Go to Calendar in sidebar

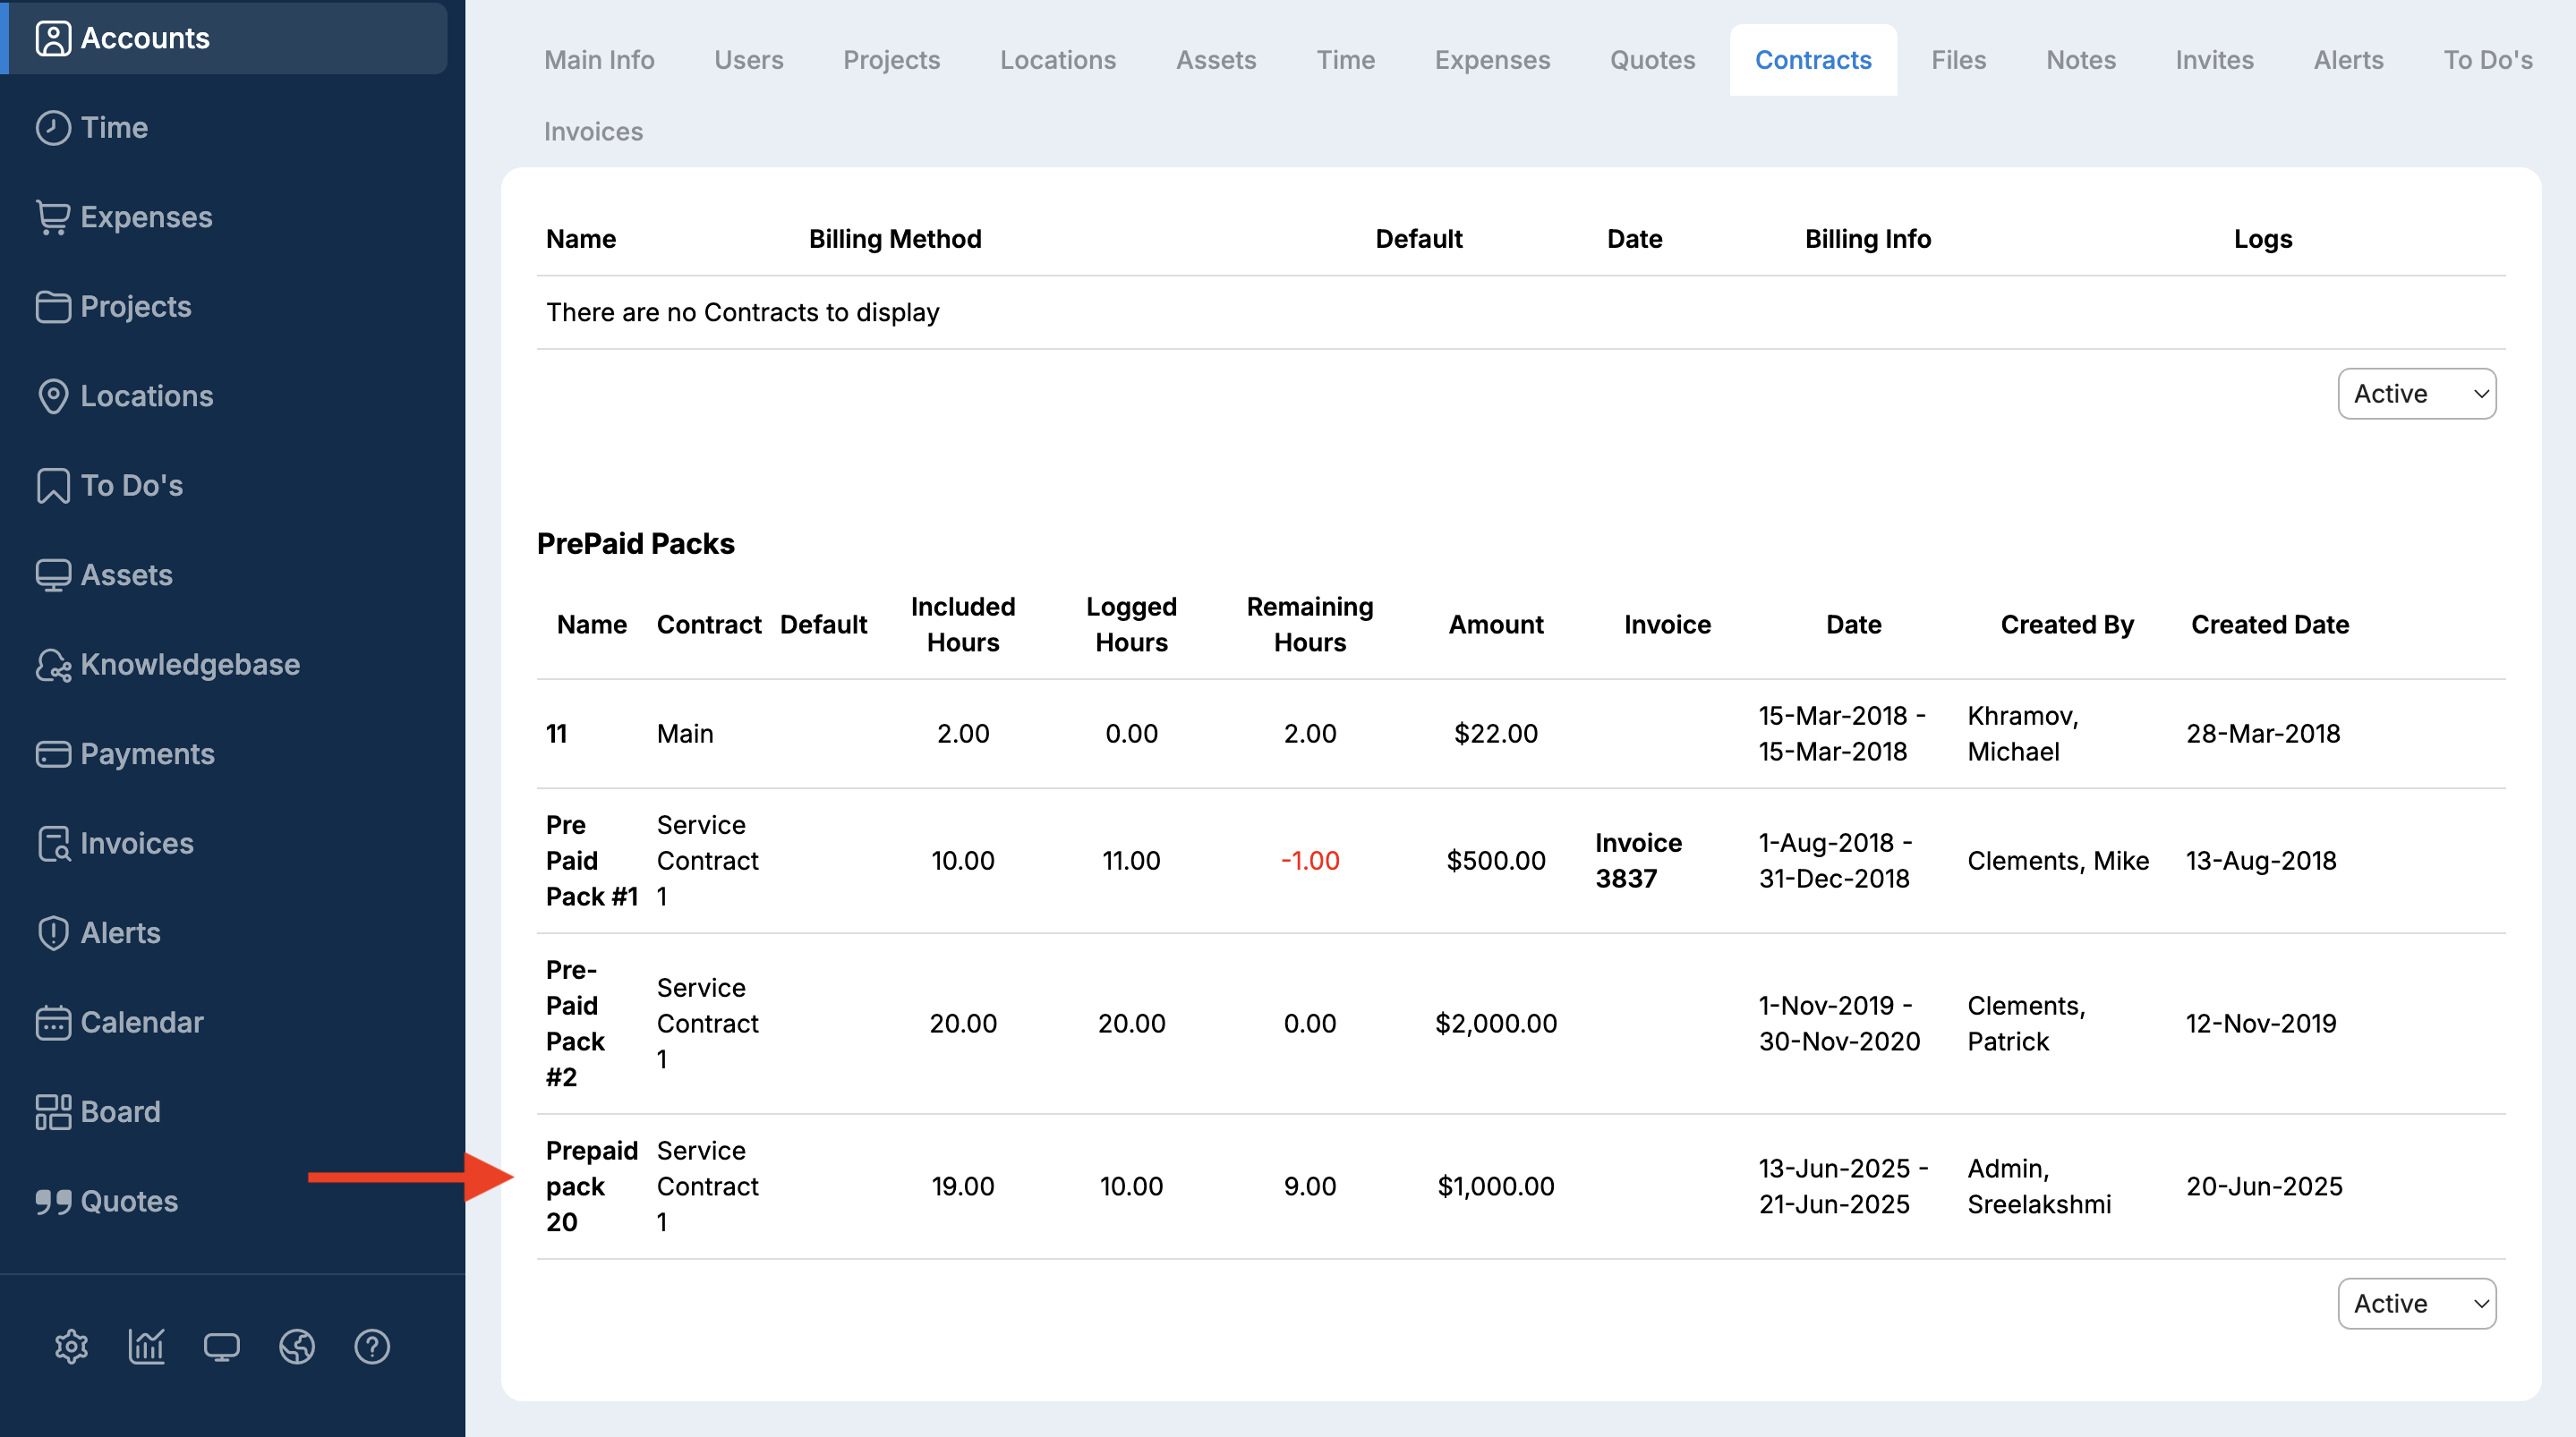click(x=141, y=1022)
